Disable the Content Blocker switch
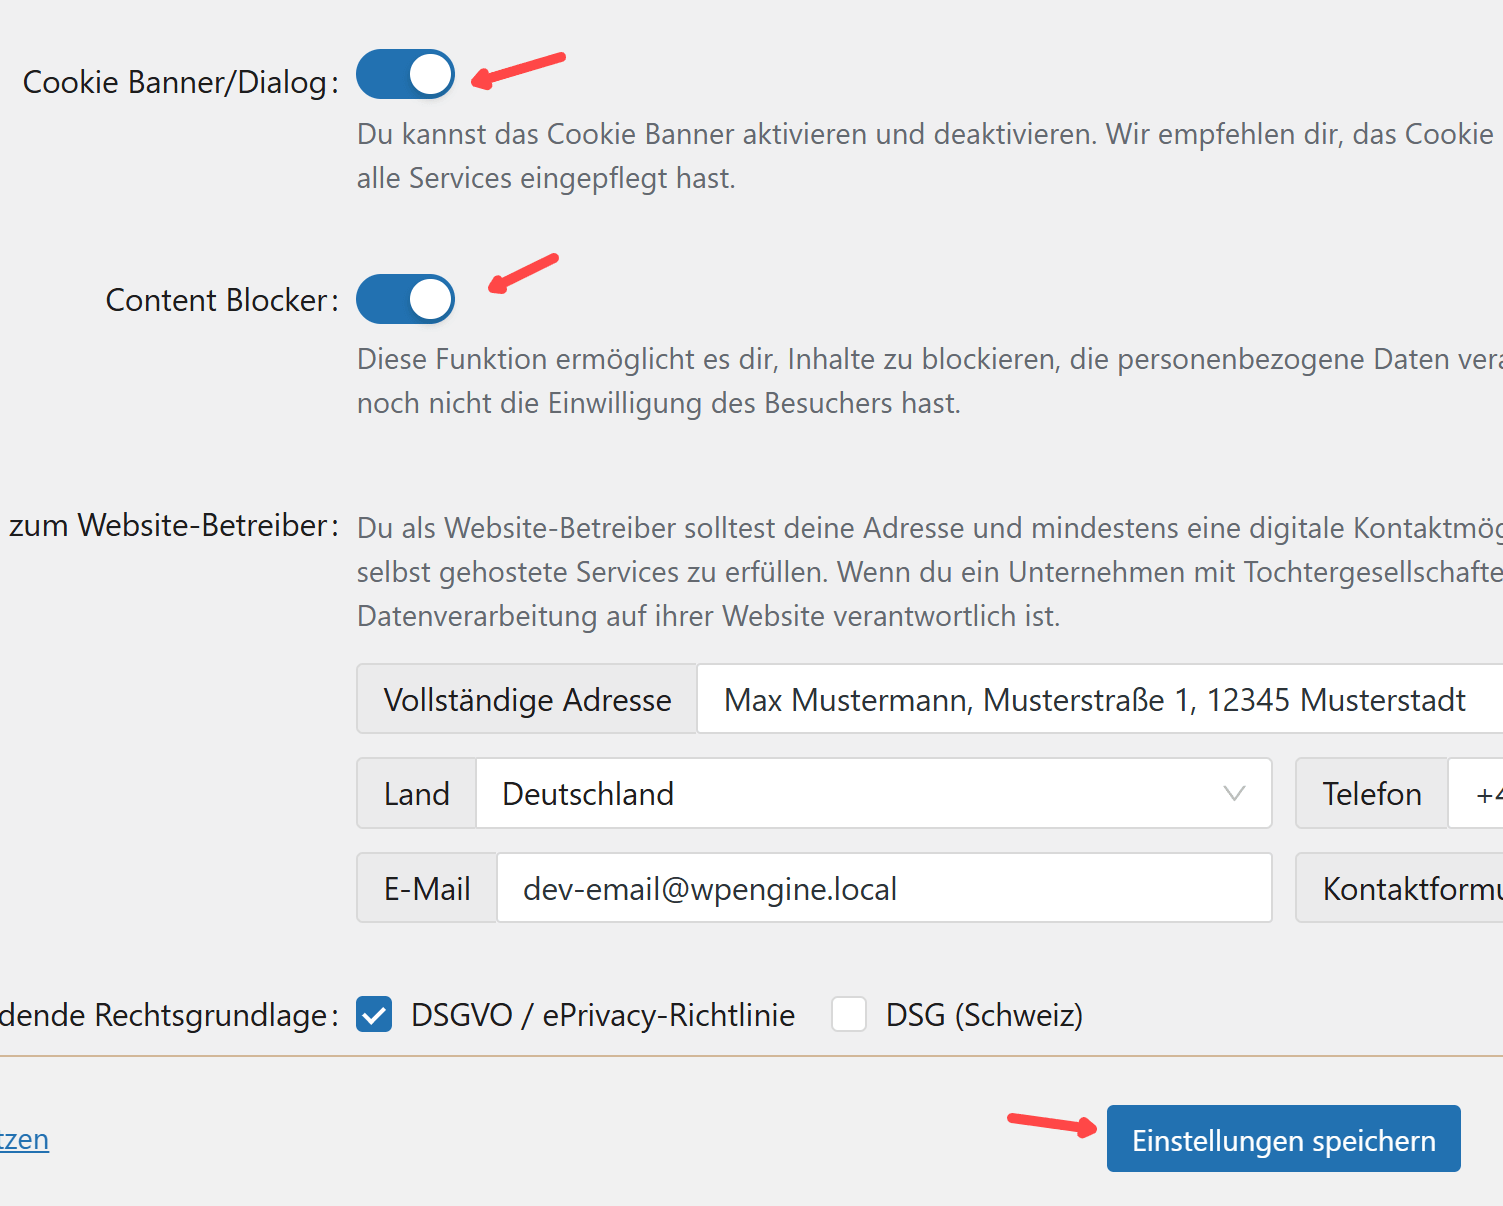This screenshot has height=1206, width=1503. (x=405, y=300)
